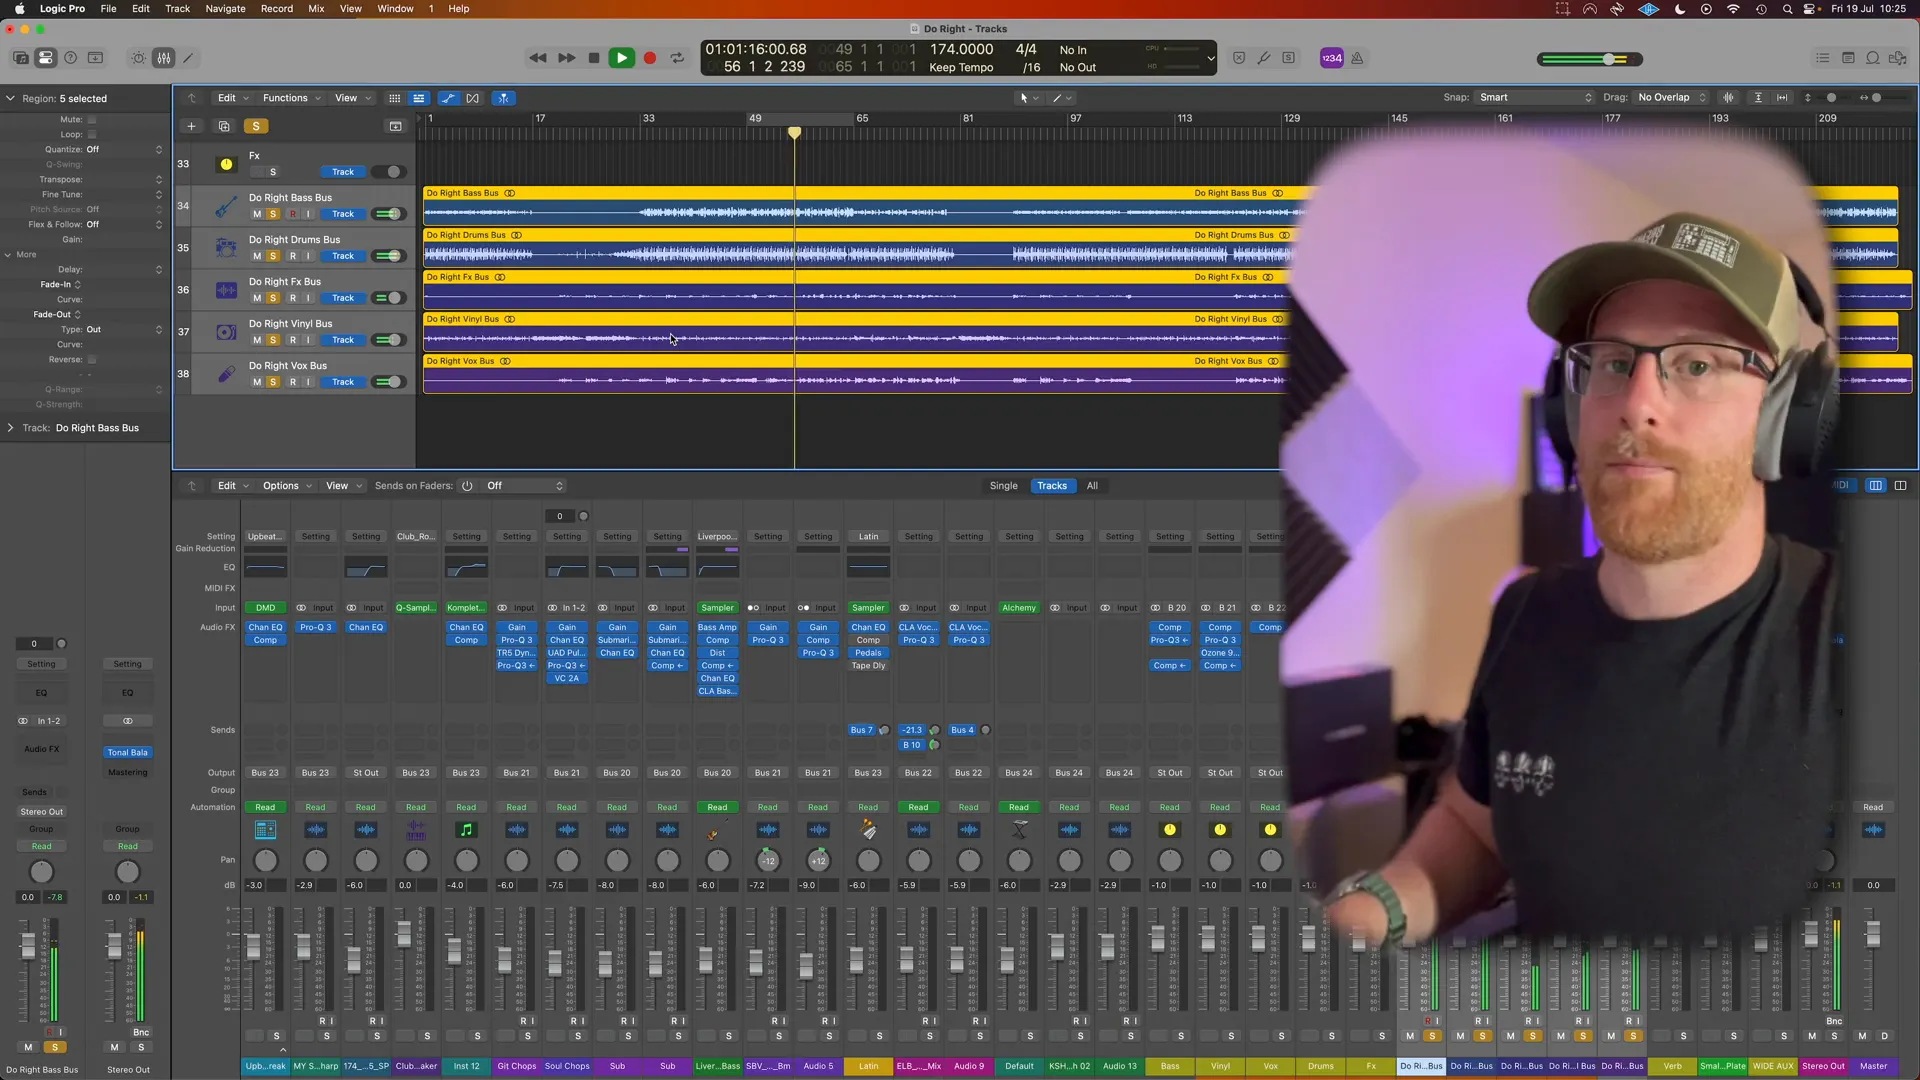This screenshot has width=1920, height=1080.
Task: Open Quick Help question mark icon
Action: (x=70, y=58)
